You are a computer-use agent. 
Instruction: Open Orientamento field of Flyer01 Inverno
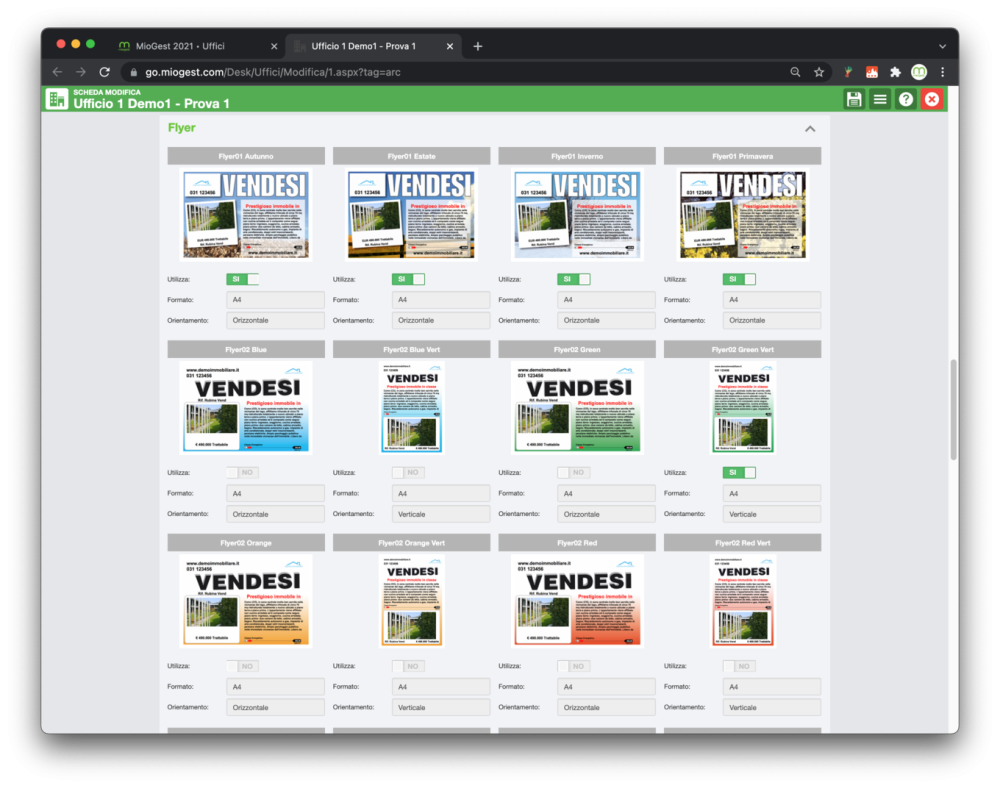[x=607, y=321]
